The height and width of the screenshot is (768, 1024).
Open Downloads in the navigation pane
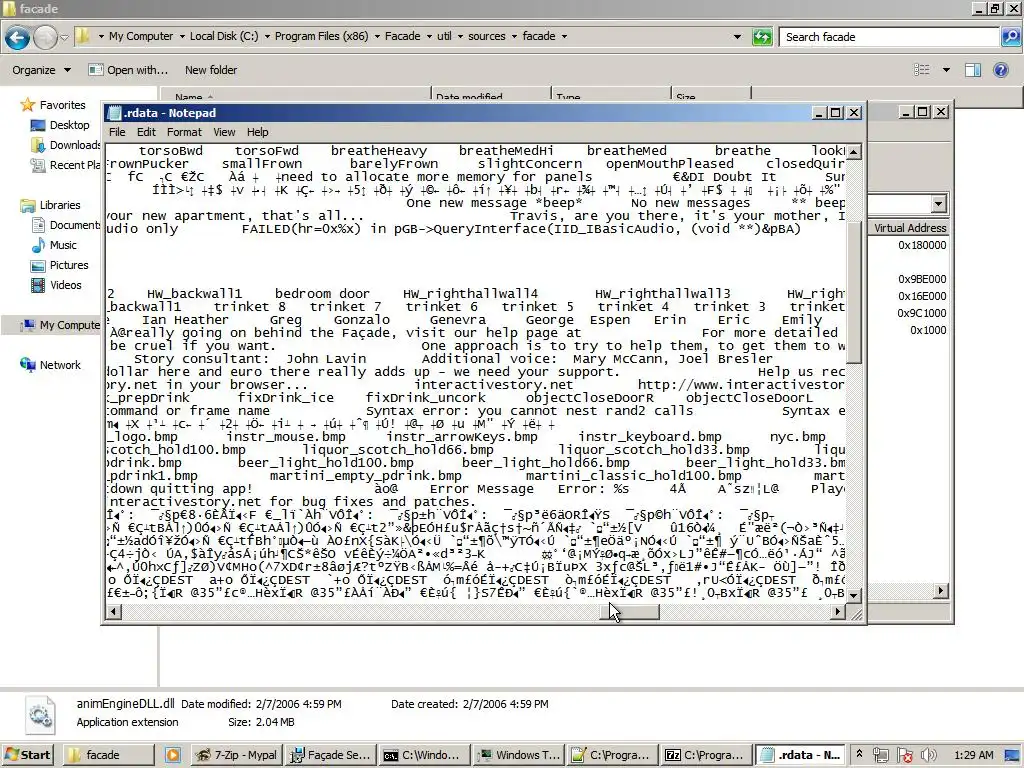click(65, 145)
